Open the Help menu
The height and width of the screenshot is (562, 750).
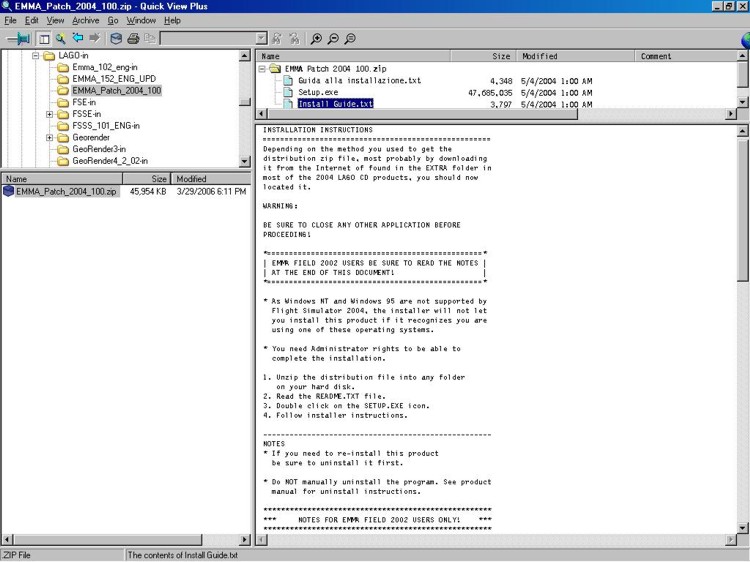(x=172, y=21)
